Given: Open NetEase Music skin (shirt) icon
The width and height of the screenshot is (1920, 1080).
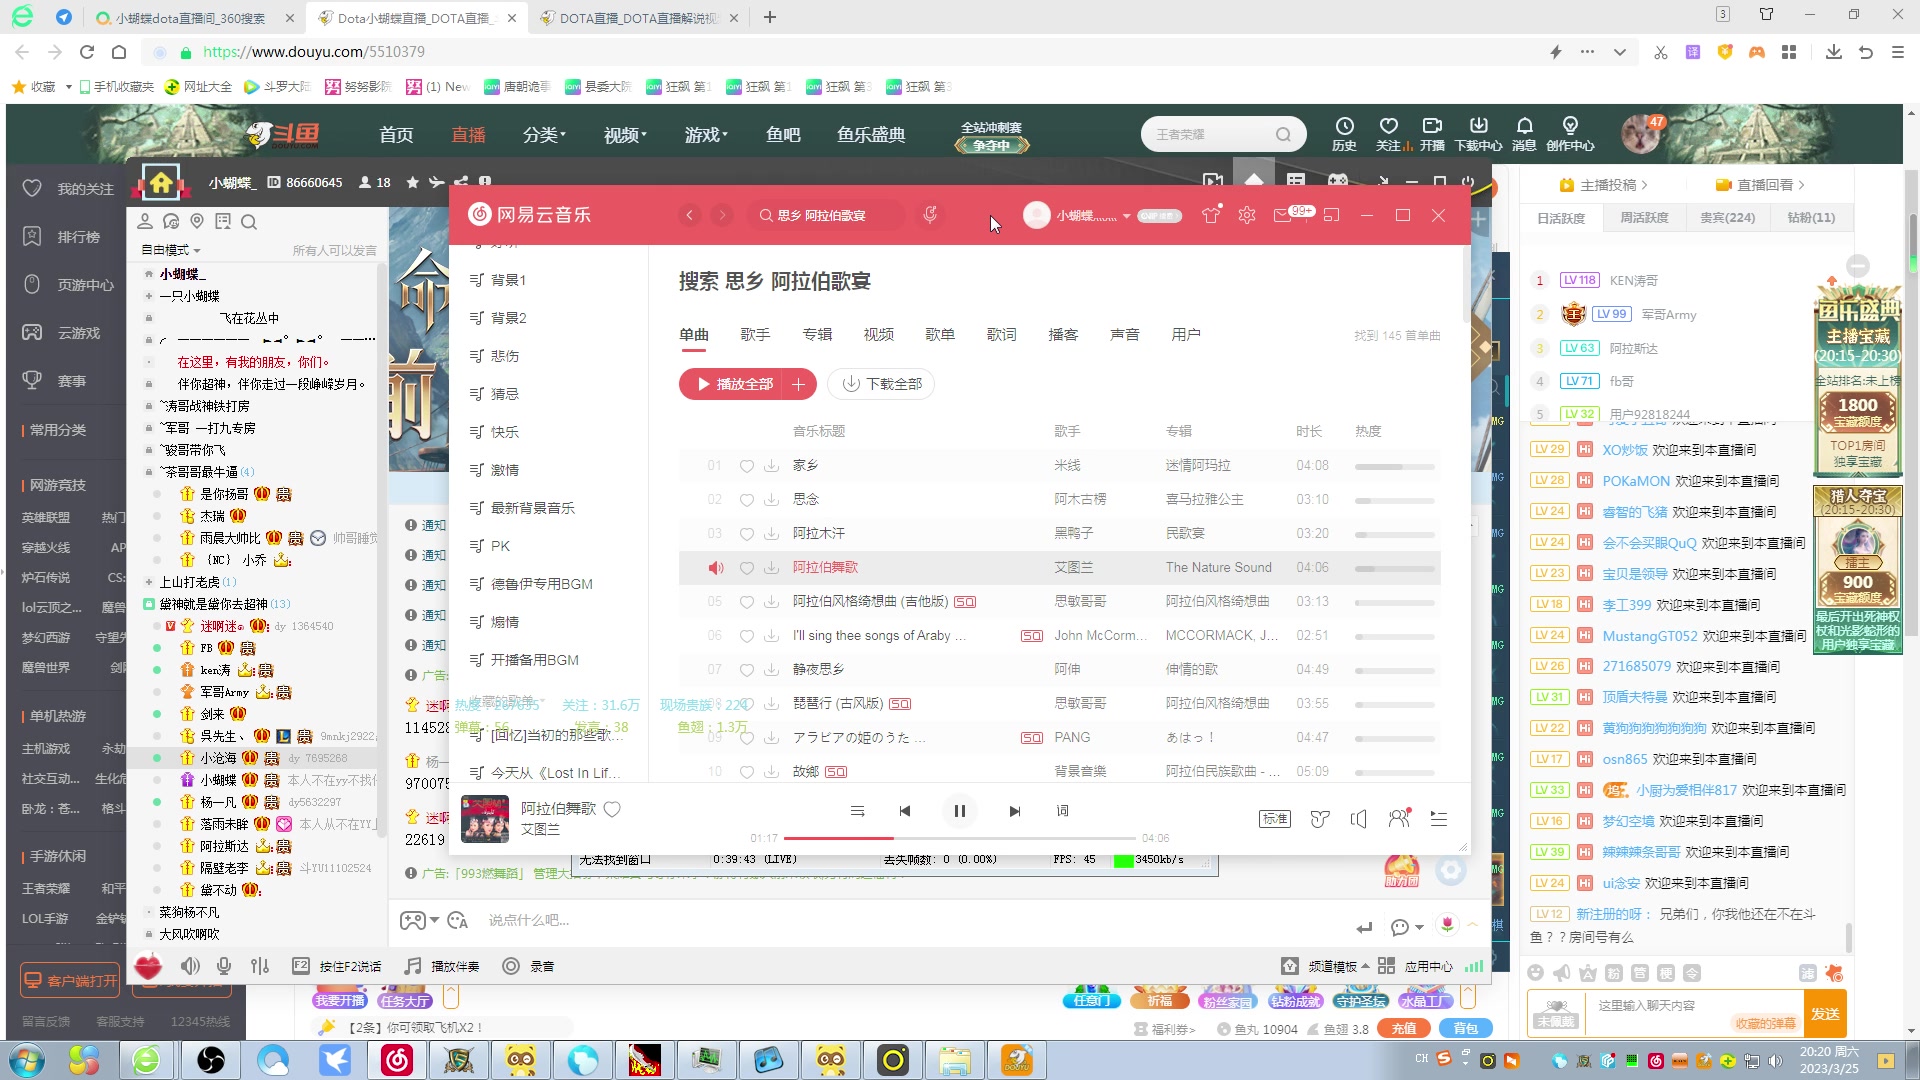Looking at the screenshot, I should 1211,215.
